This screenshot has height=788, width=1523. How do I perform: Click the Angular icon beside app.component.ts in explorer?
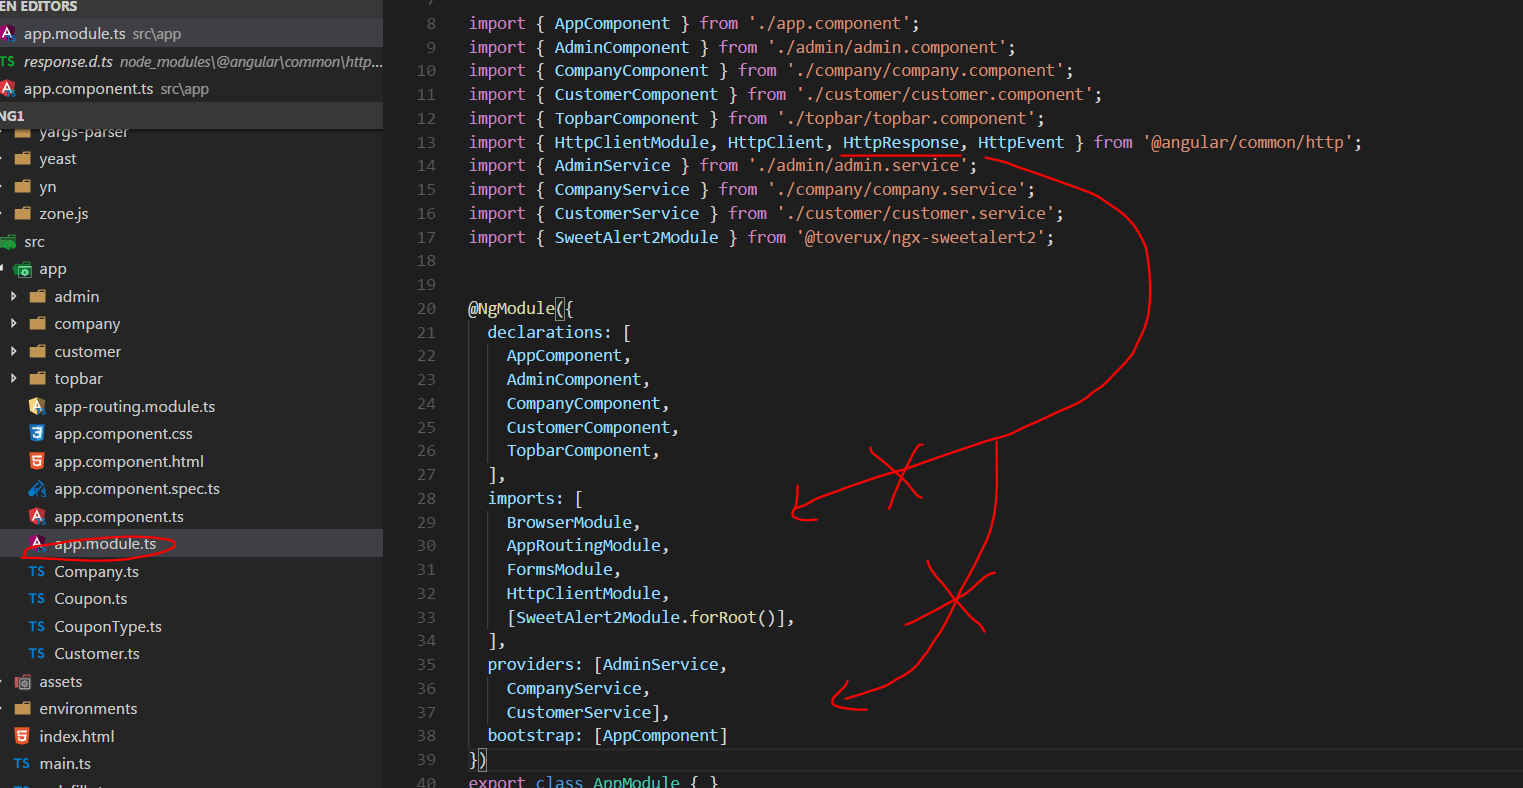[38, 516]
